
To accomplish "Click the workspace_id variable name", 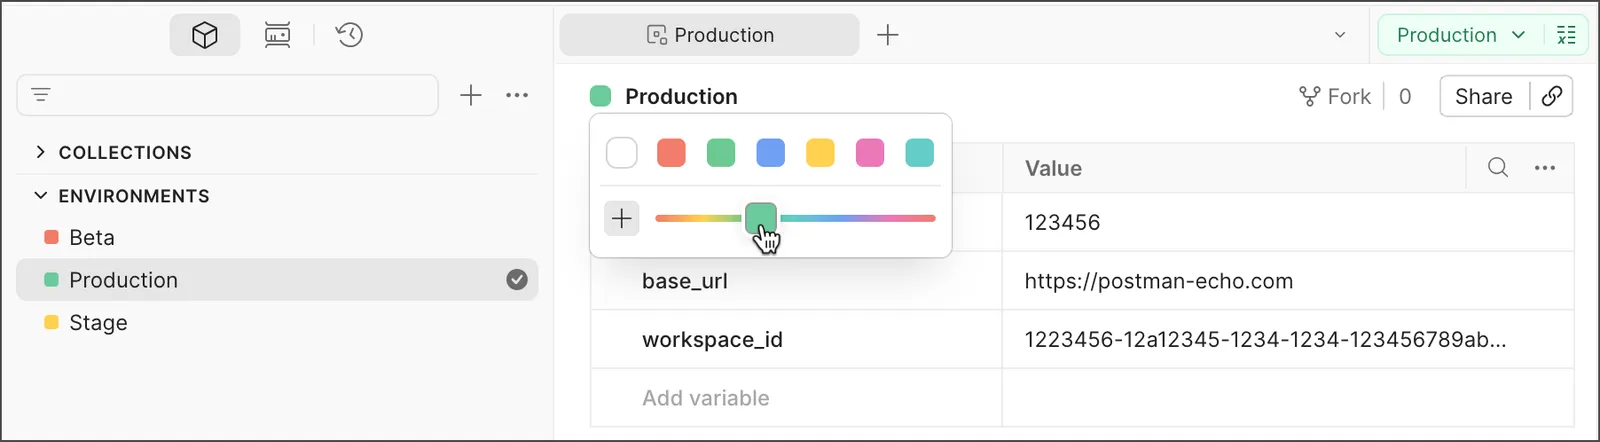I will coord(712,340).
